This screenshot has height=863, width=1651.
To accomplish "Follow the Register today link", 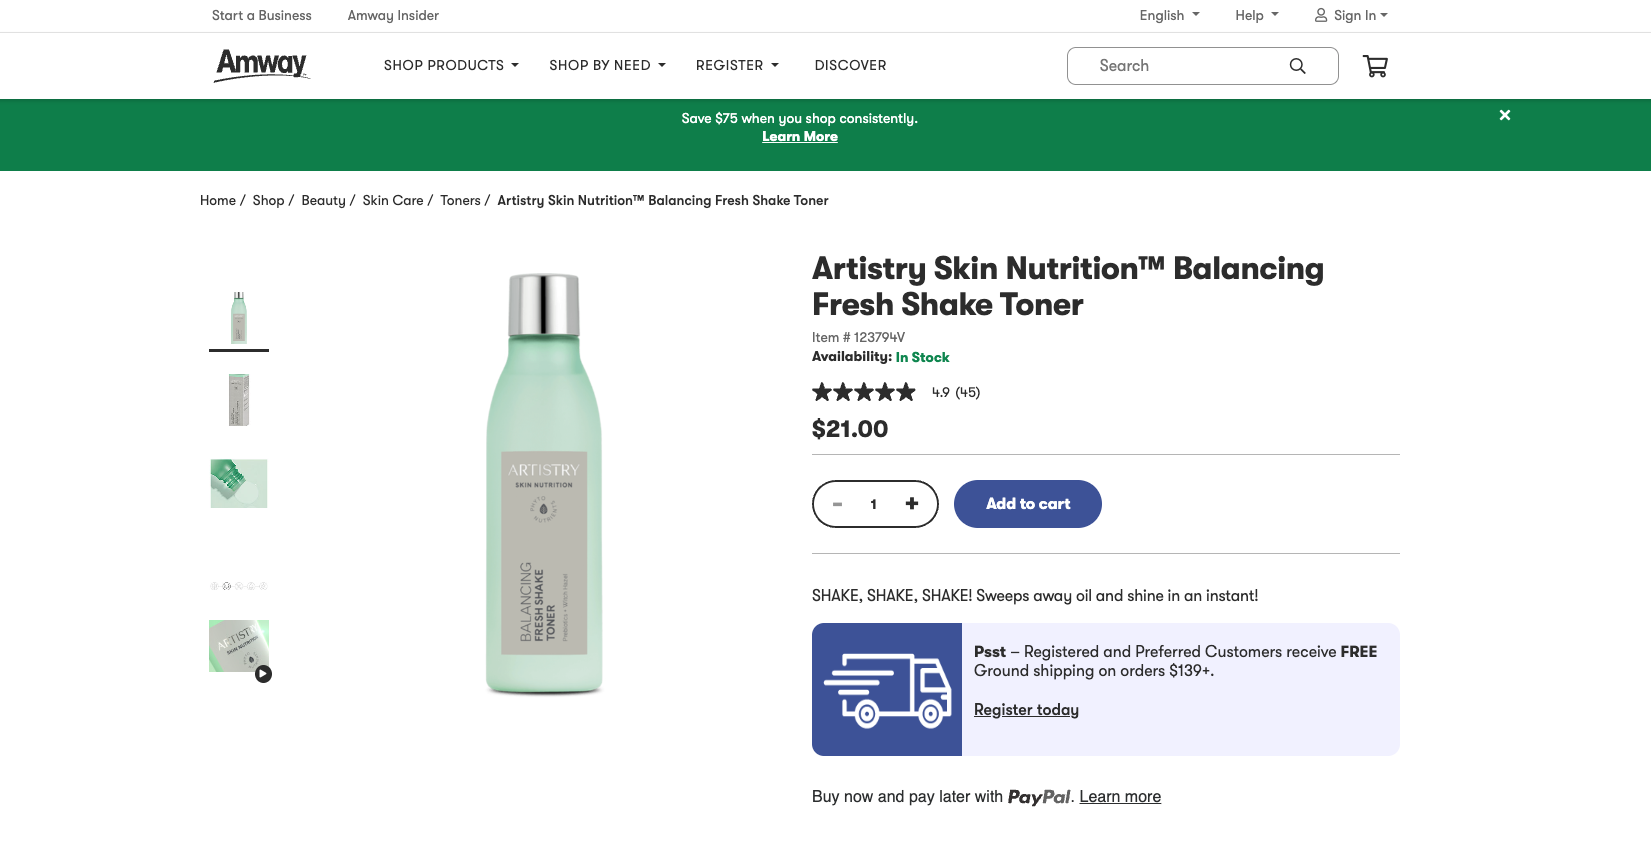I will click(x=1026, y=709).
